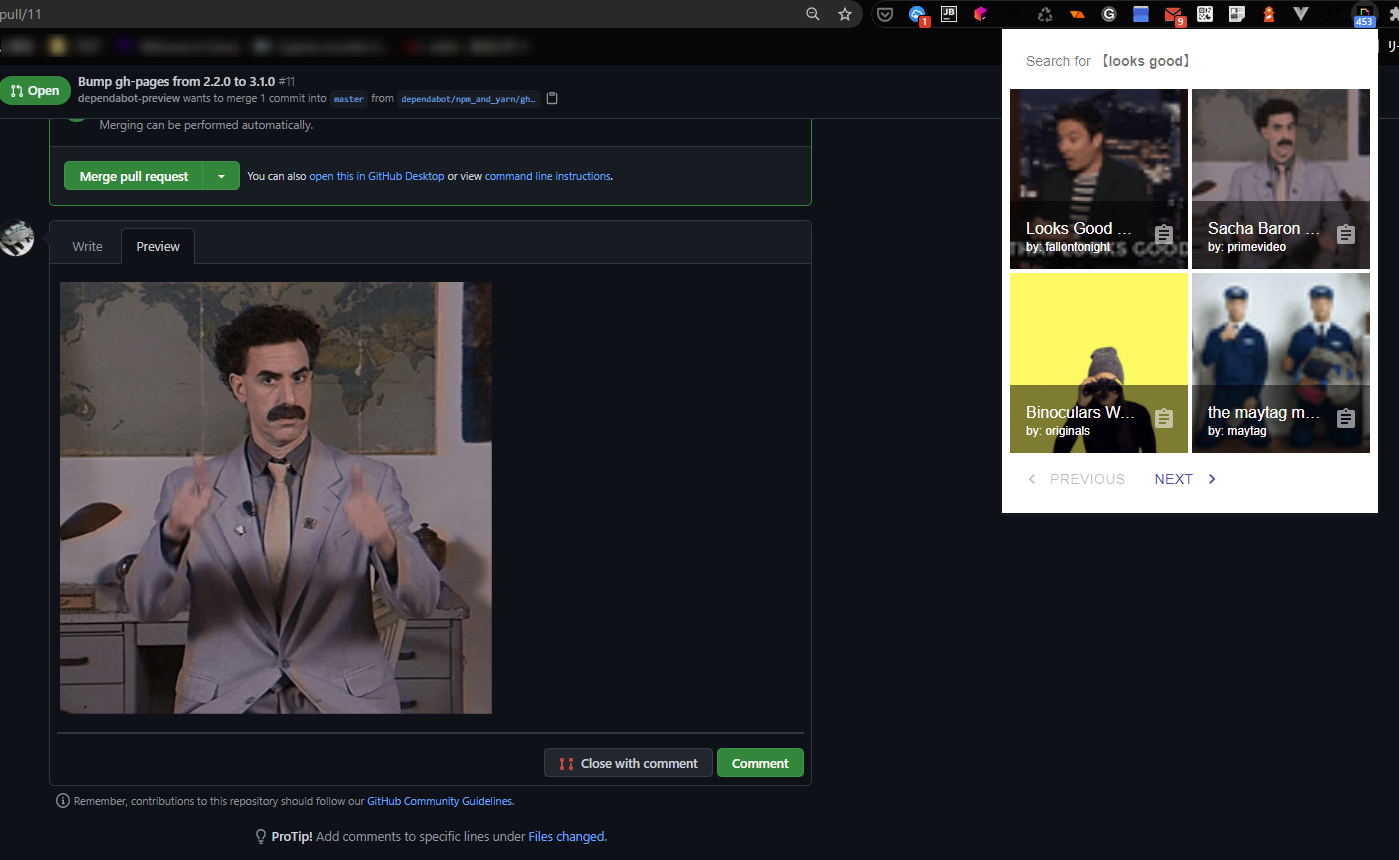
Task: Switch to the Write tab
Action: point(87,246)
